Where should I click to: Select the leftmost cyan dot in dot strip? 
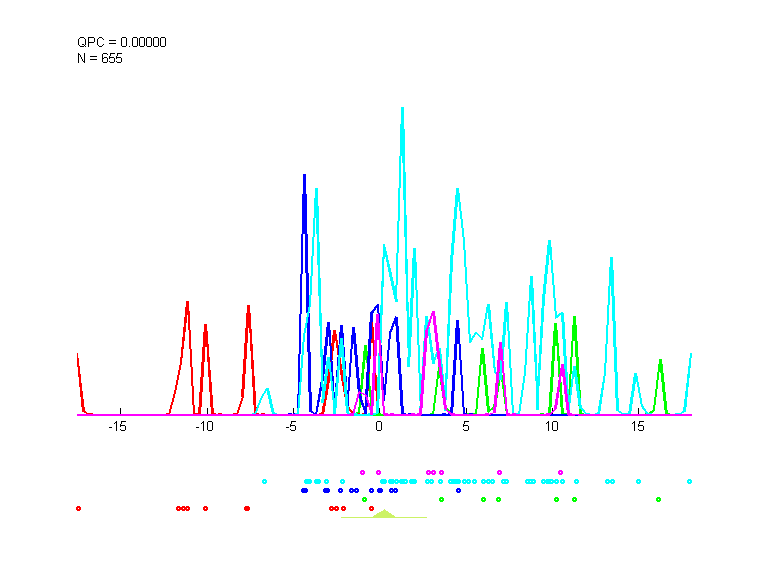click(x=264, y=482)
